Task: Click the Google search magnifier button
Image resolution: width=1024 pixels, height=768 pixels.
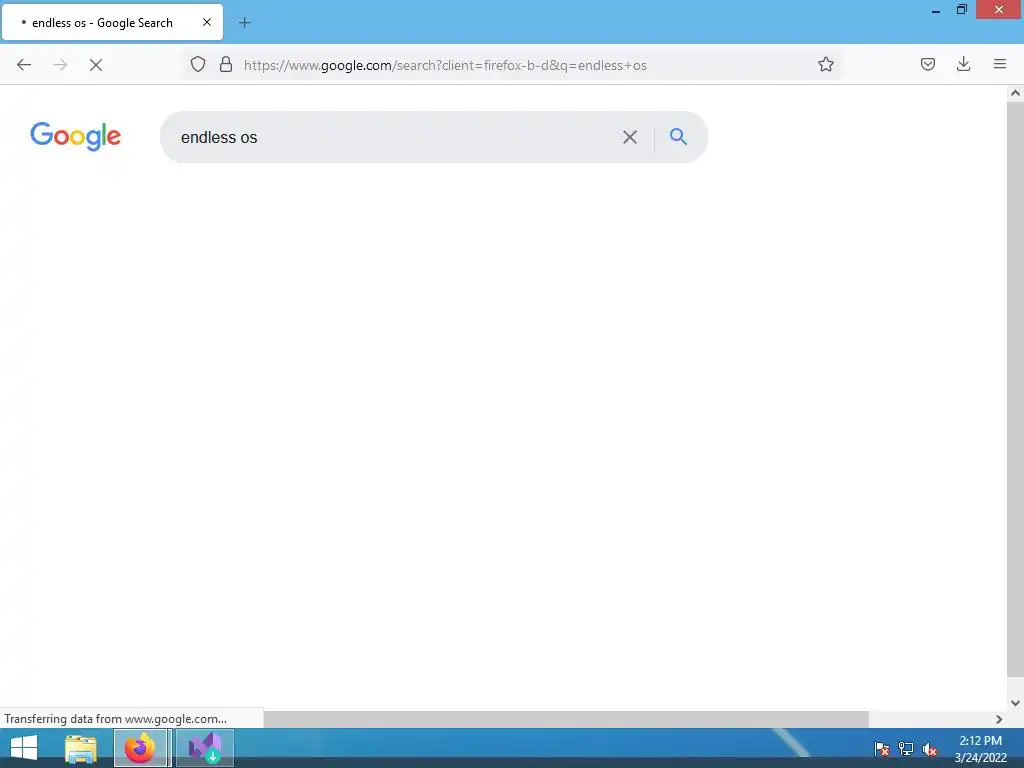Action: pos(679,136)
